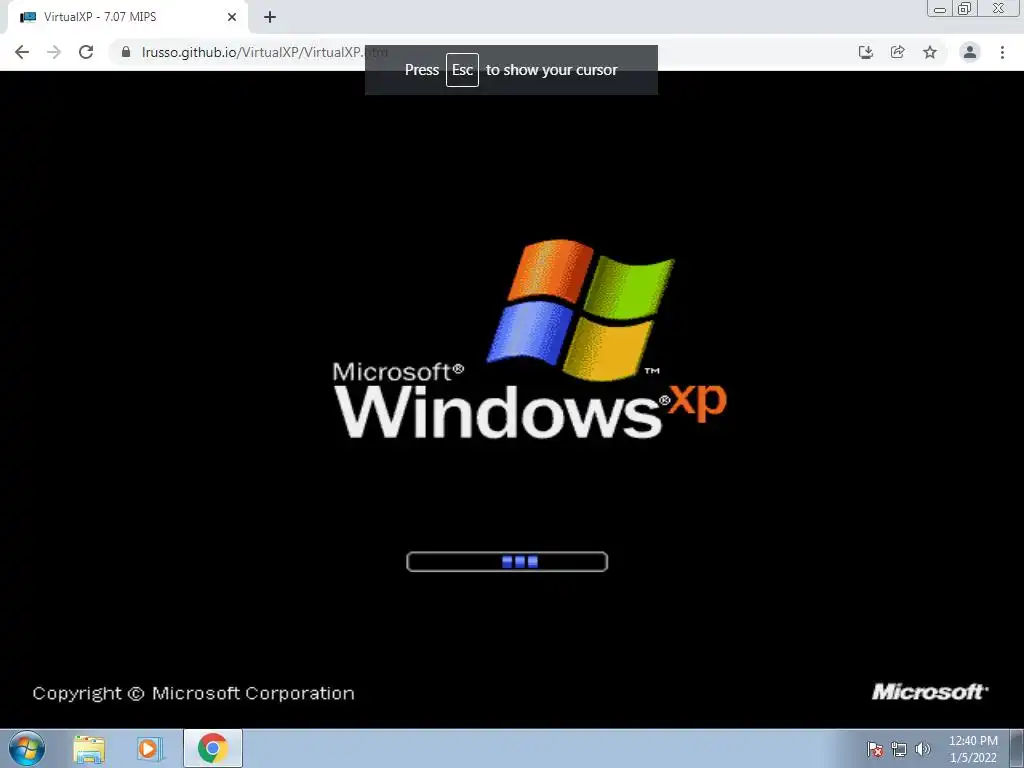1024x768 pixels.
Task: Launch Windows Media Player from taskbar
Action: [150, 749]
